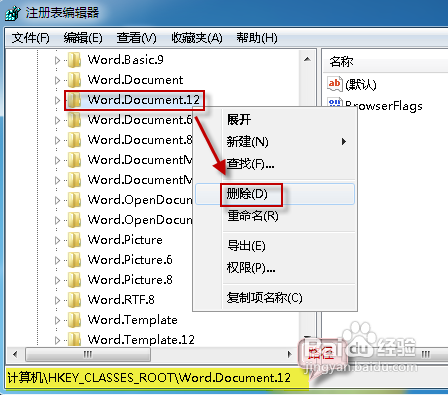Click the folder icon of Word.Basic.9
The image size is (448, 395).
pos(74,60)
